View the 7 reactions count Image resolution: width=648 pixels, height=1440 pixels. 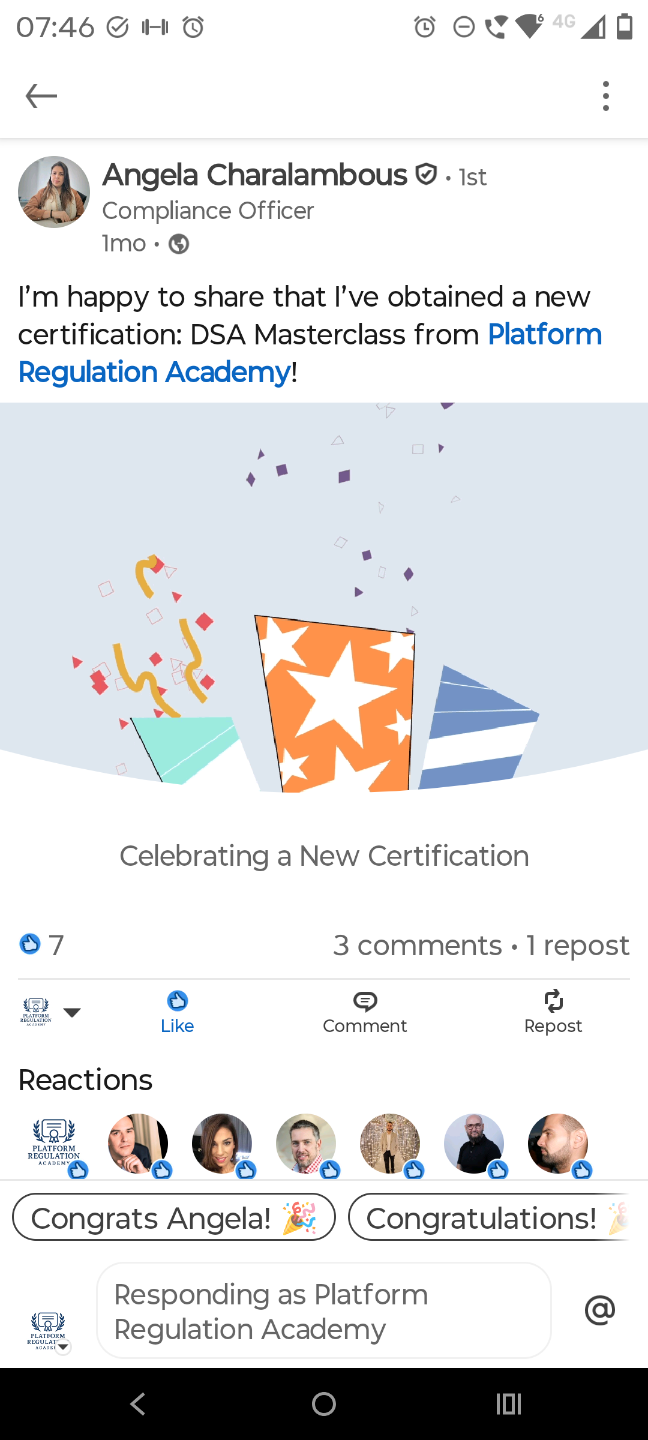pos(42,944)
